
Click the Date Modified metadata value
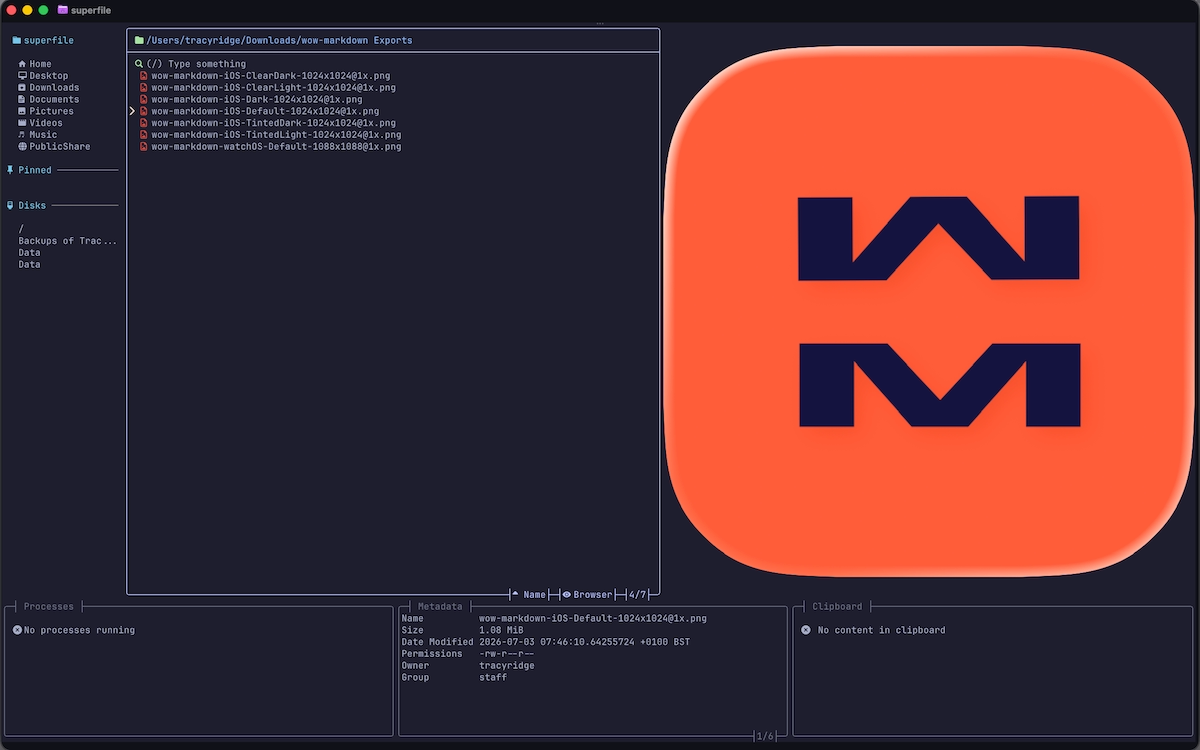[x=584, y=642]
